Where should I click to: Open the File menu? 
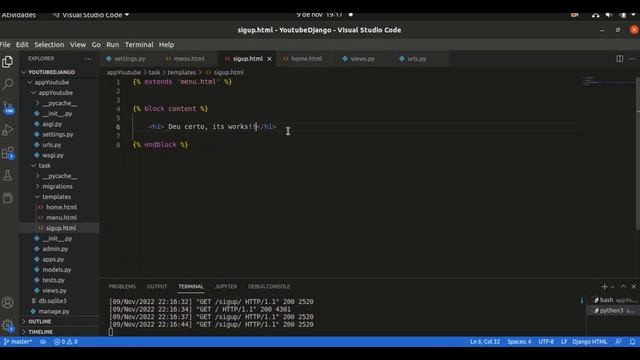point(5,44)
